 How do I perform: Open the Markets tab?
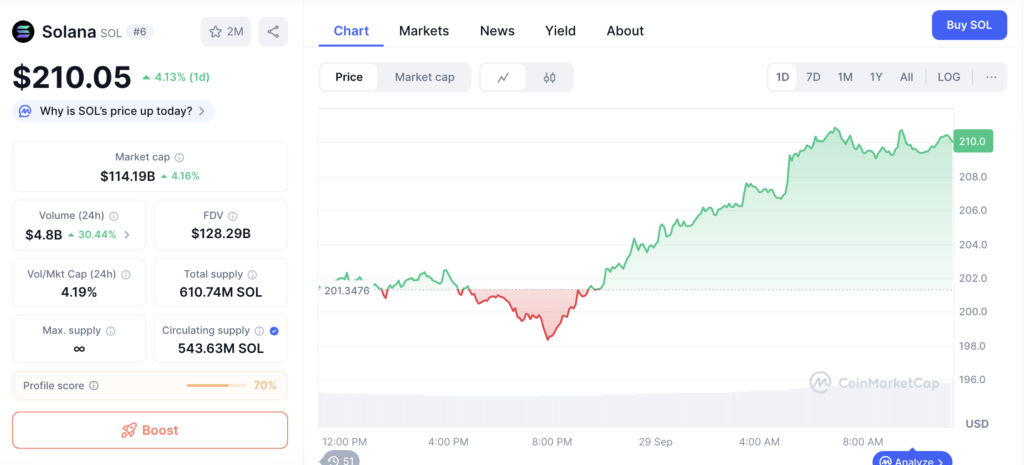coord(424,31)
